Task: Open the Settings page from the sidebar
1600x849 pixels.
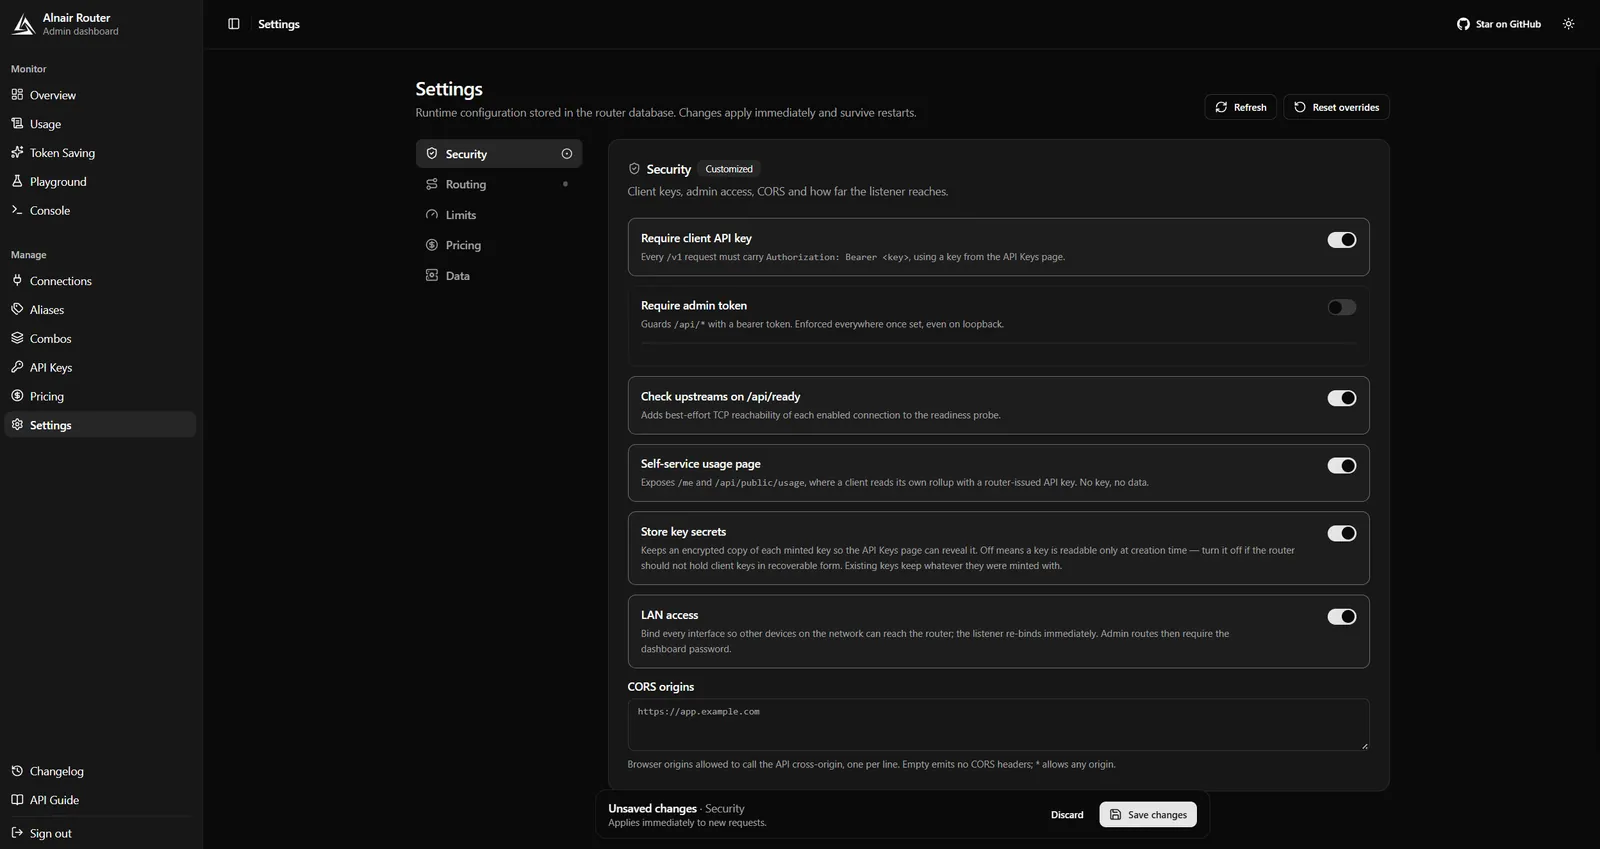Action: coord(100,425)
